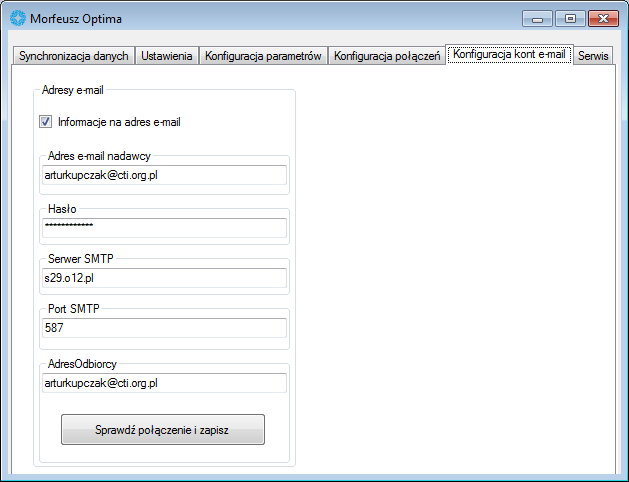Maximize the Morfeusz Optima window

pyautogui.click(x=570, y=19)
